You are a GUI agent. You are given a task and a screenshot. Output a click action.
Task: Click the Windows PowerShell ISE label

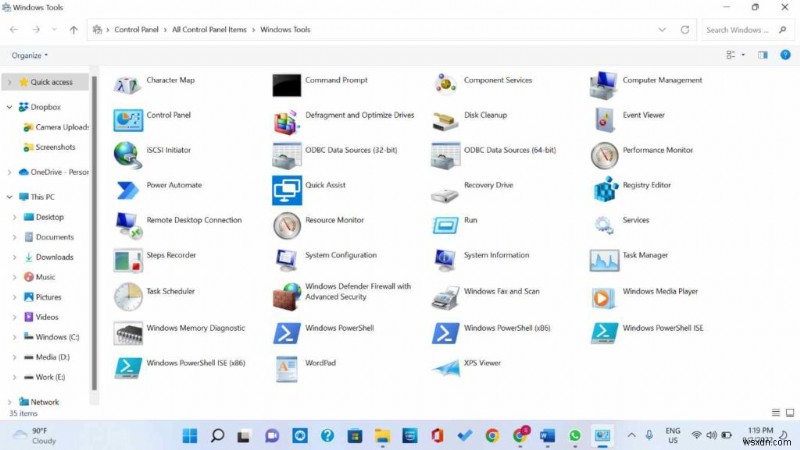tap(662, 328)
